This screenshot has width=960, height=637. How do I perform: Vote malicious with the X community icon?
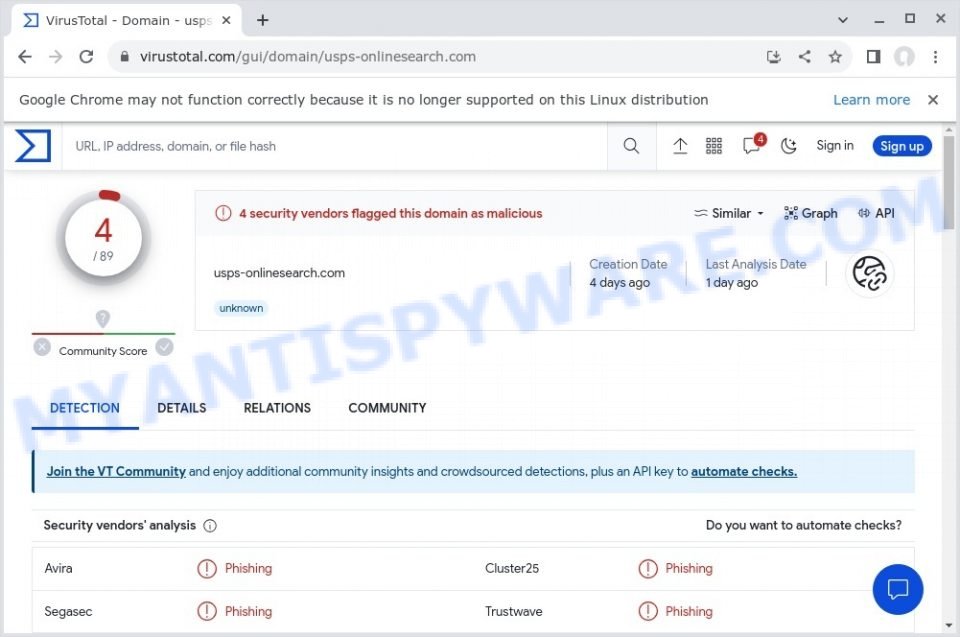(42, 347)
